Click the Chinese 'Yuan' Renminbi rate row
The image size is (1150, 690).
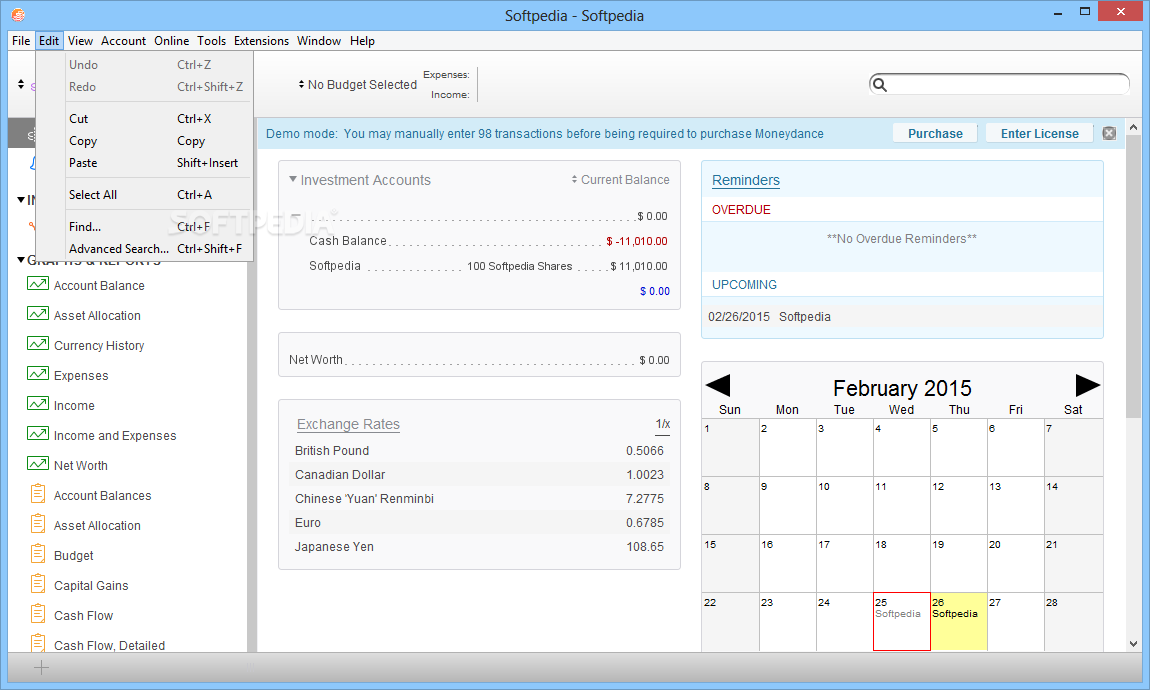pos(479,499)
